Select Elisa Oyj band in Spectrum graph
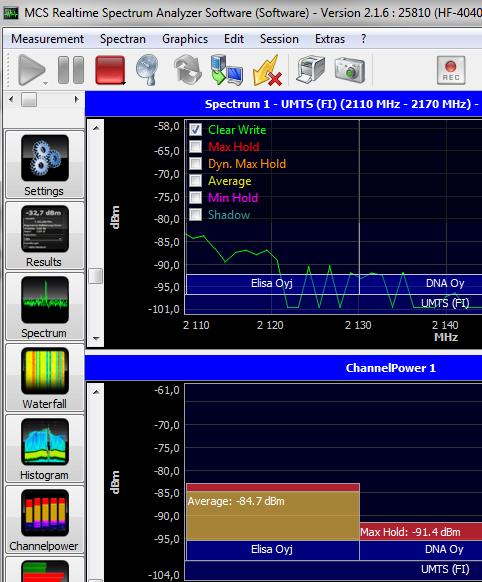 (x=272, y=284)
